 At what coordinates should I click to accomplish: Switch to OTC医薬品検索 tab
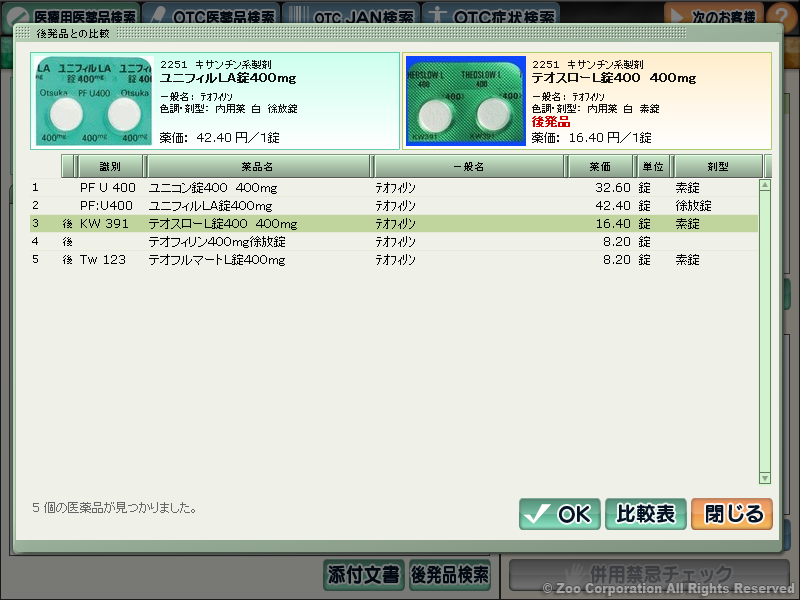[211, 15]
